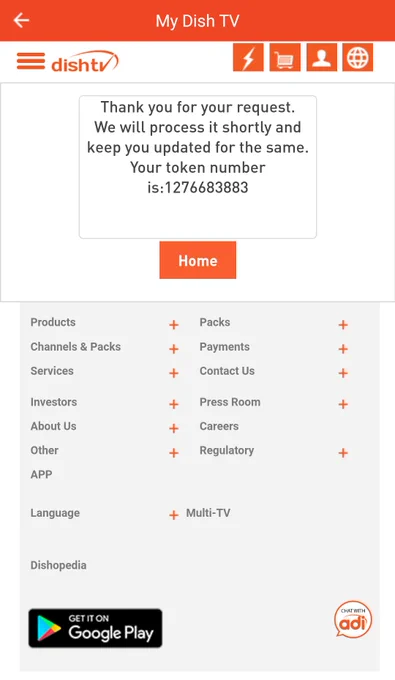This screenshot has width=395, height=680.
Task: Tap the back arrow in header
Action: point(21,20)
